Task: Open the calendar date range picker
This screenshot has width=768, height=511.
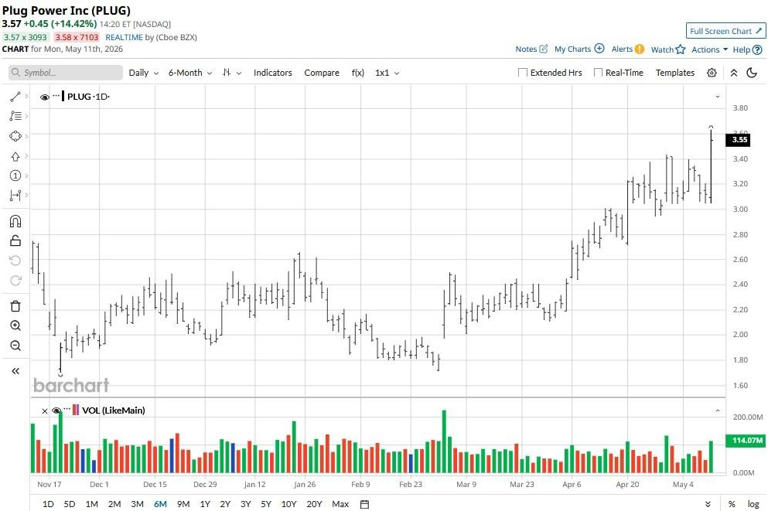Action: [x=364, y=504]
